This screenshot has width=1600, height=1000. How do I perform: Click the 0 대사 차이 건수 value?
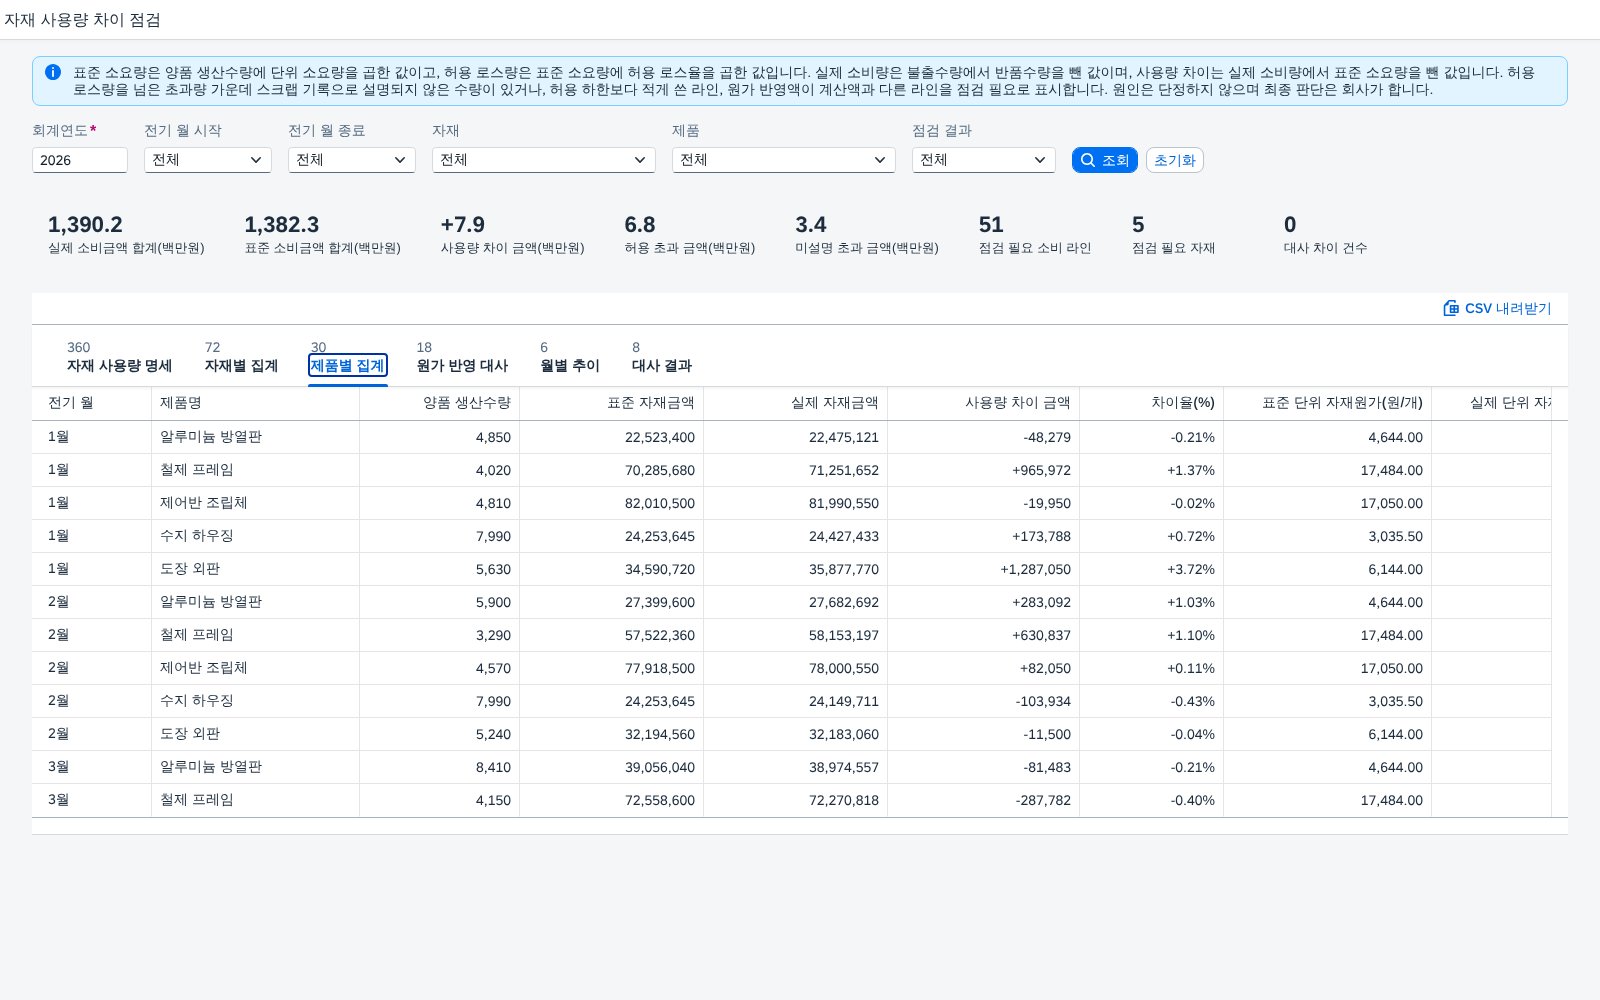pyautogui.click(x=1290, y=225)
